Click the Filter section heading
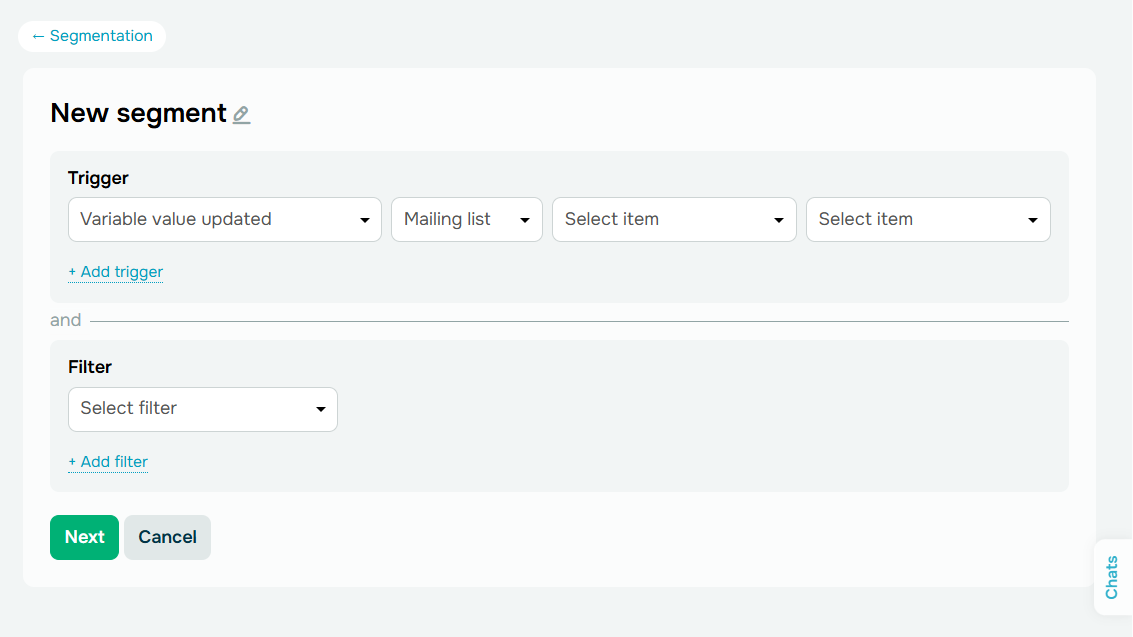 click(x=90, y=368)
